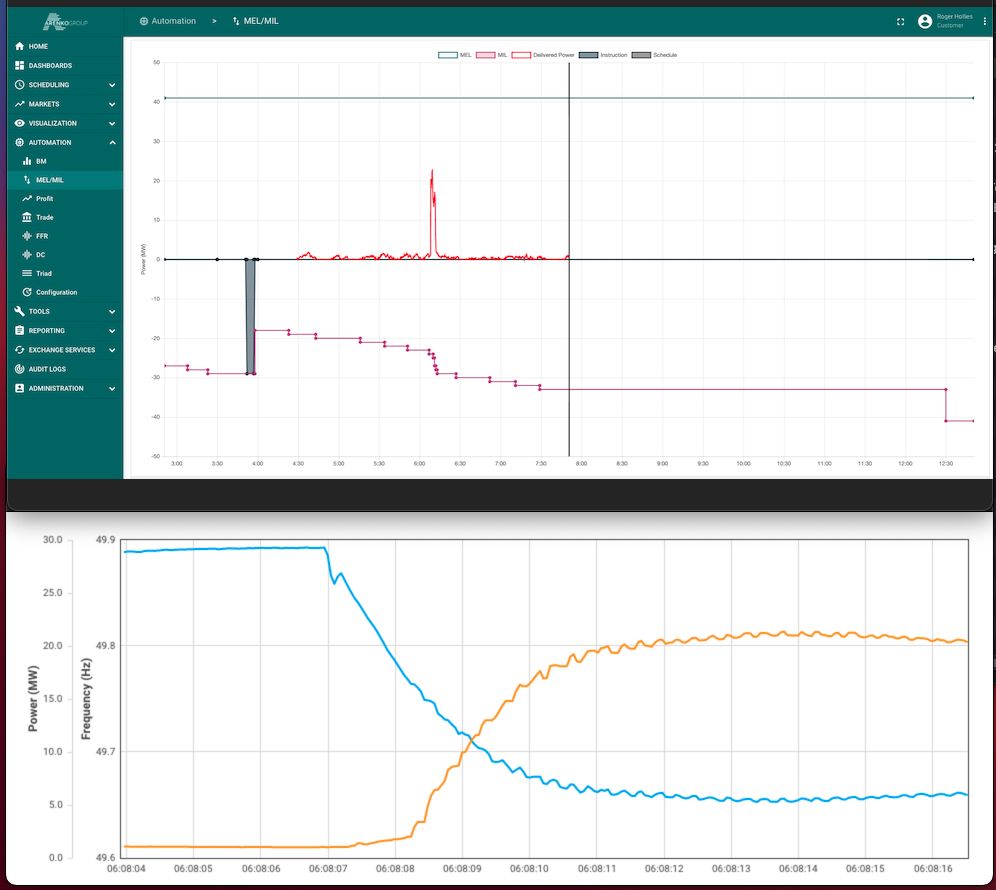Expand the Exchange Services chevron
Image resolution: width=996 pixels, height=890 pixels.
(112, 350)
